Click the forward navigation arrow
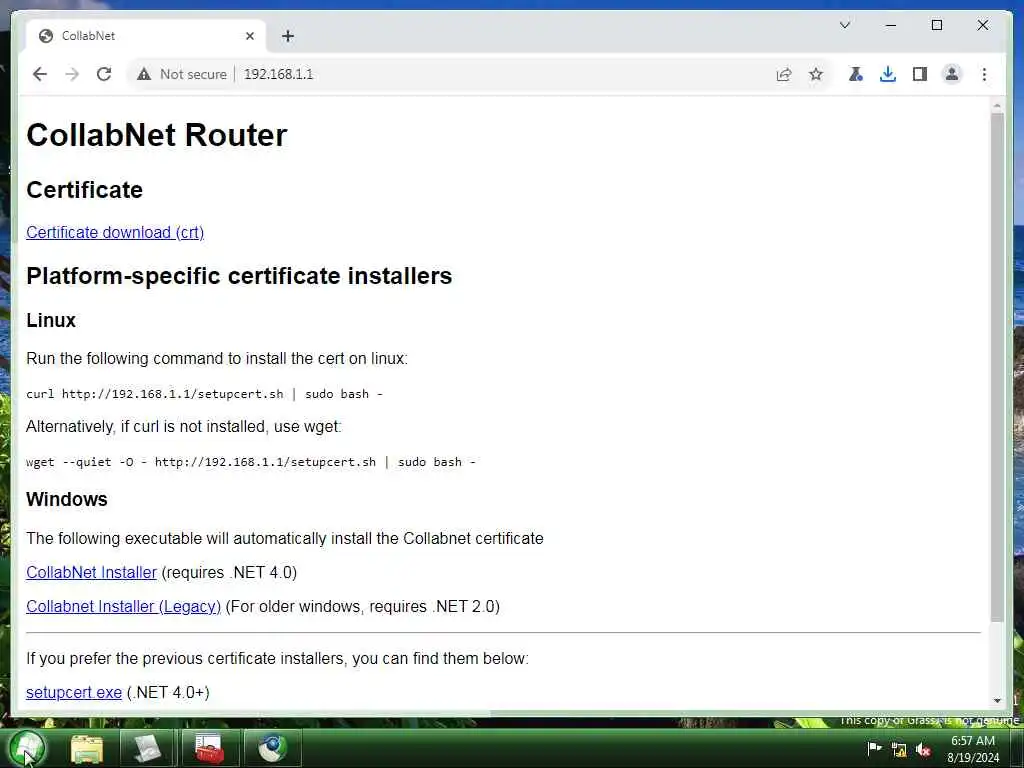Viewport: 1024px width, 768px height. (72, 74)
